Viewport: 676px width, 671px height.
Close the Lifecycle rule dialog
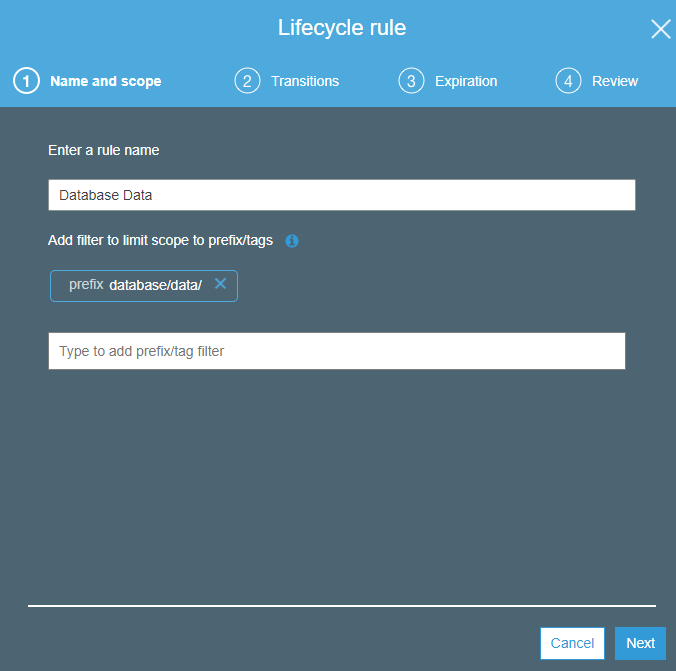point(660,29)
